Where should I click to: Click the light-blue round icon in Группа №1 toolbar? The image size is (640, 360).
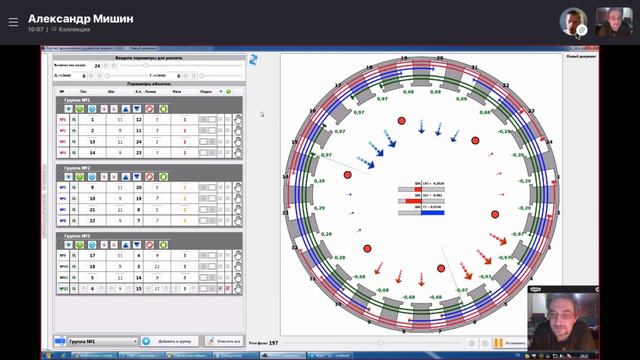pyautogui.click(x=92, y=109)
